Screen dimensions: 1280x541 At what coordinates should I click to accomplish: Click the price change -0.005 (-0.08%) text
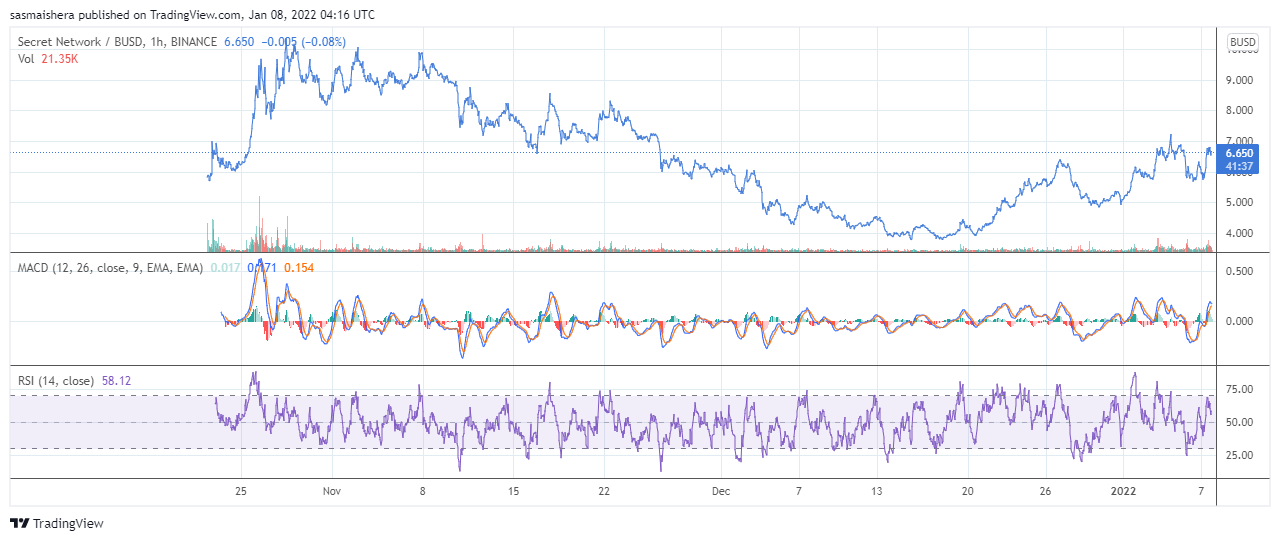[x=303, y=42]
